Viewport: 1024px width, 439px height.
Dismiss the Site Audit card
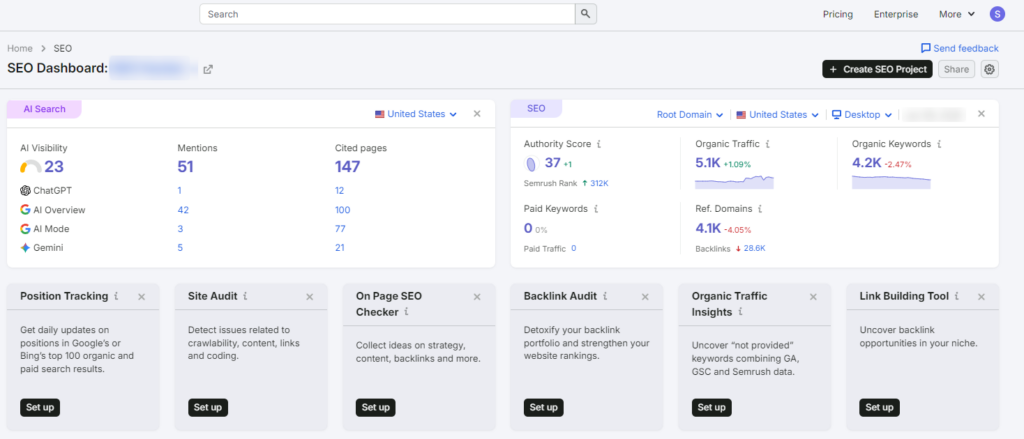click(x=310, y=297)
